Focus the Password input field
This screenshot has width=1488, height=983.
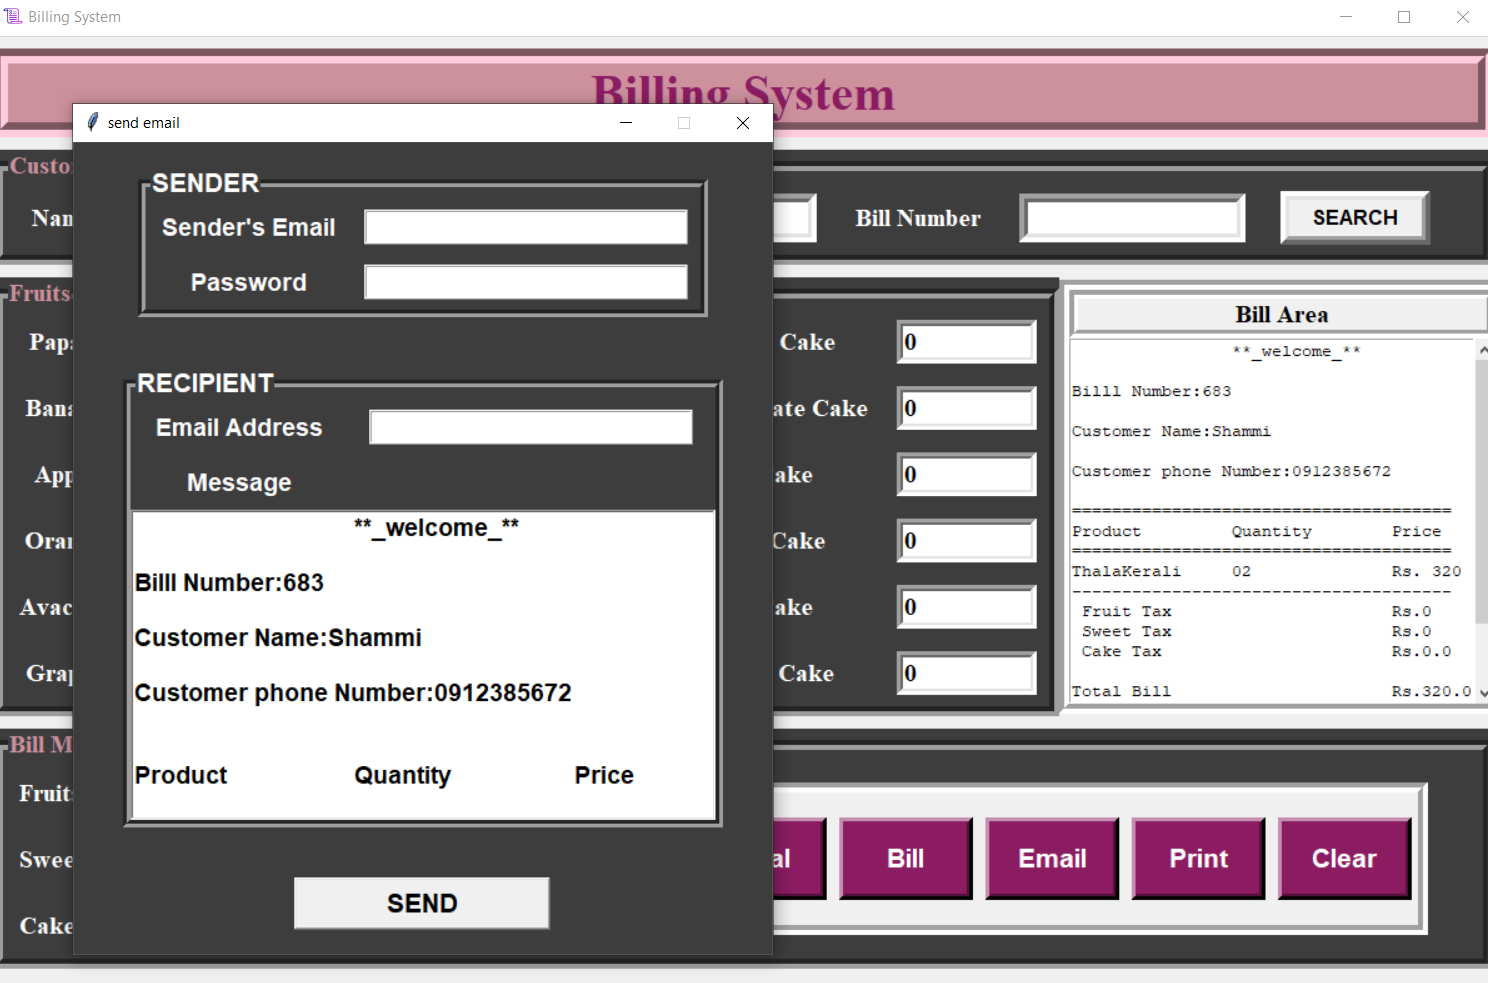pos(526,282)
